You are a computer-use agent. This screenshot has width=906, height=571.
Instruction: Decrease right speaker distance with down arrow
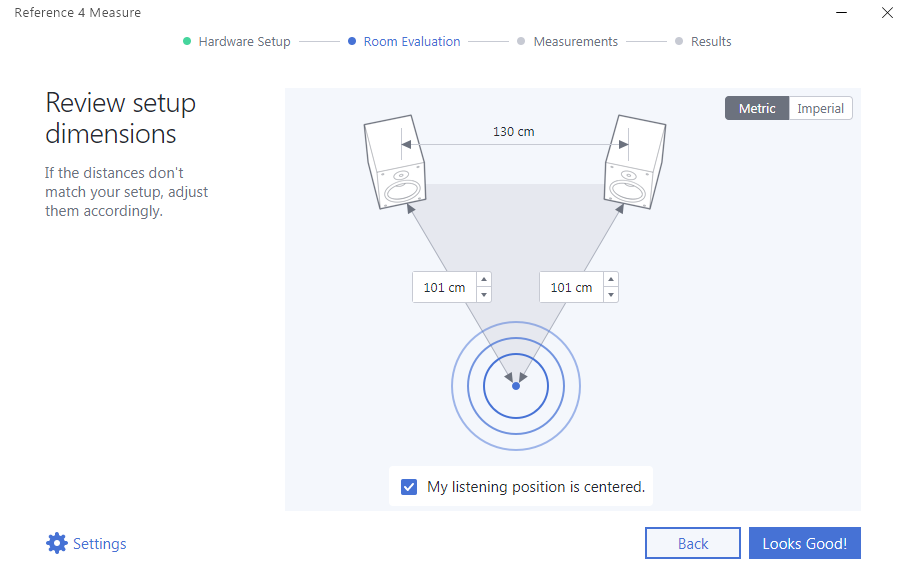(611, 294)
